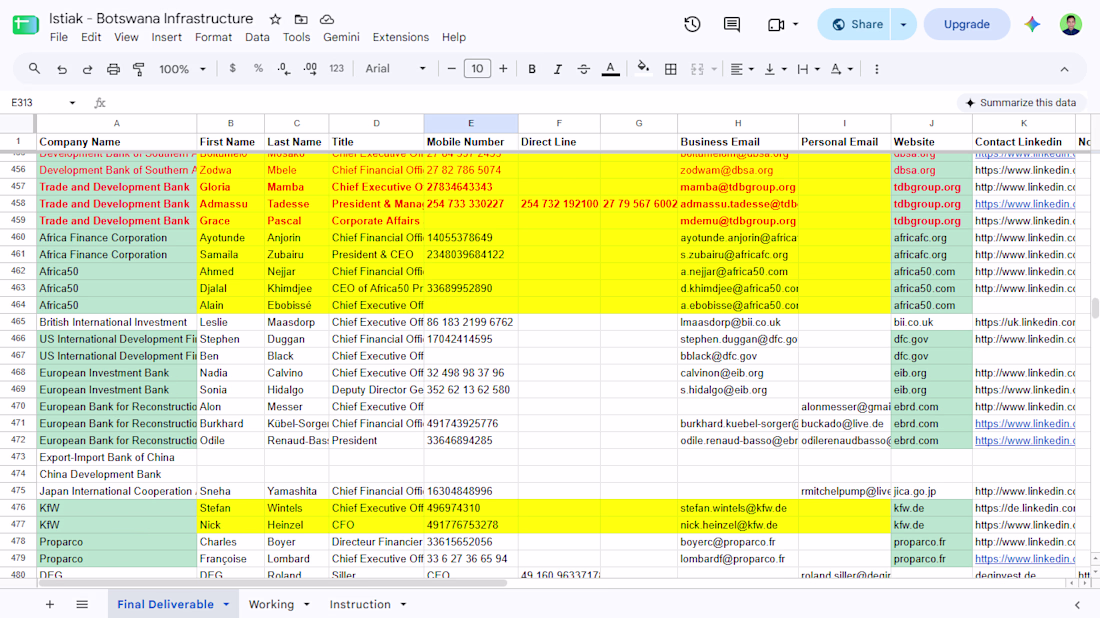1100x618 pixels.
Task: Undo the last action
Action: 62,69
